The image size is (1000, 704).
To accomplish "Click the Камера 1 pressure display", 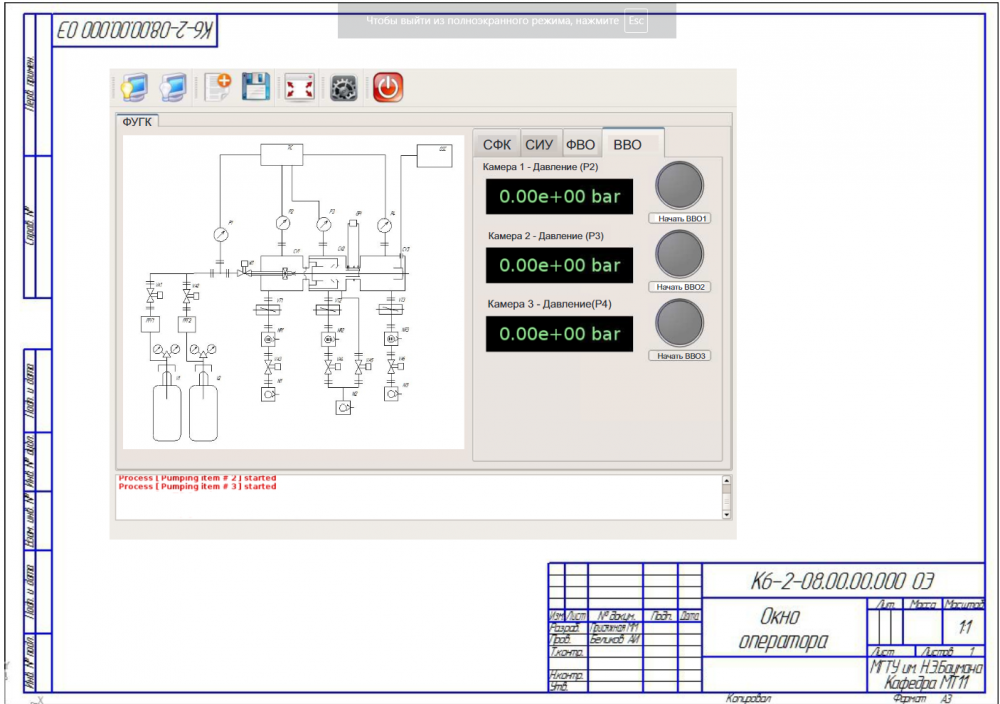I will click(x=560, y=197).
